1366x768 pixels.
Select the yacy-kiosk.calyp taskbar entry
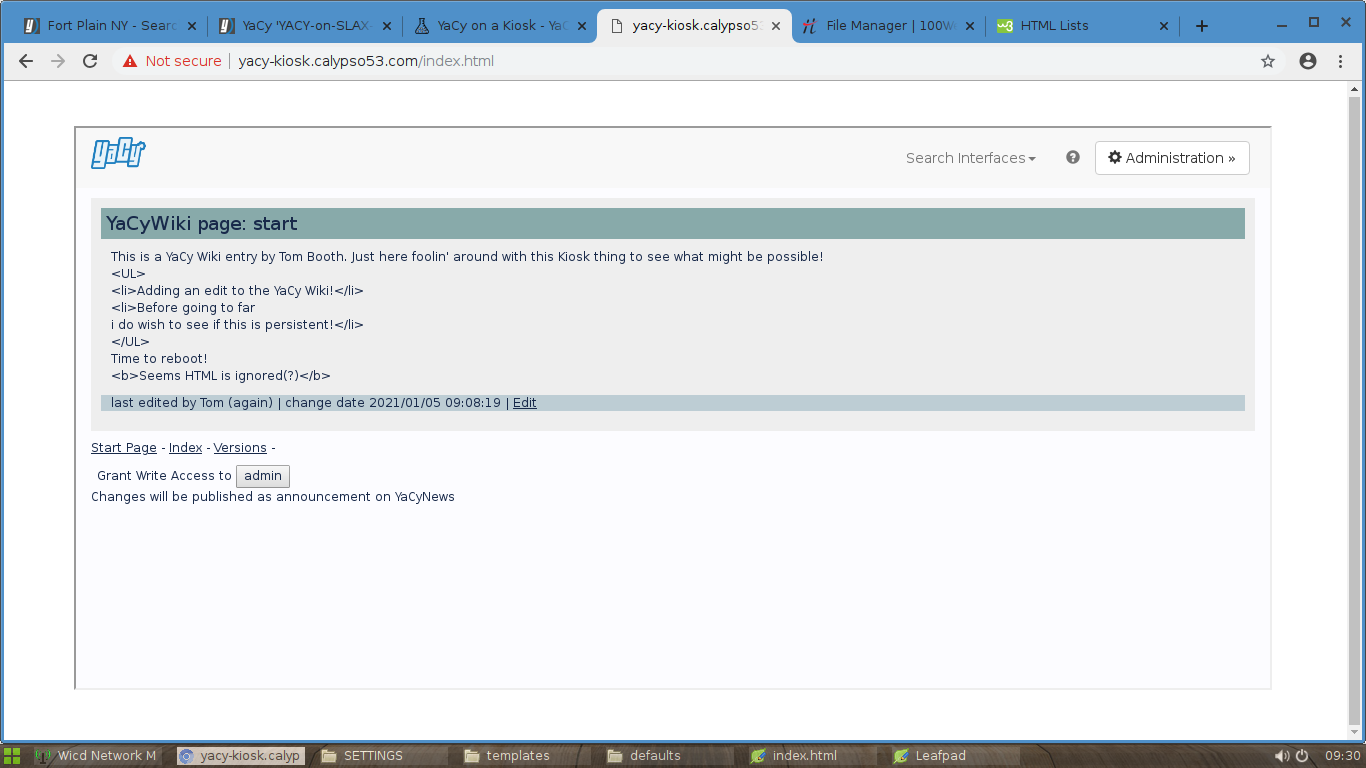click(x=240, y=756)
